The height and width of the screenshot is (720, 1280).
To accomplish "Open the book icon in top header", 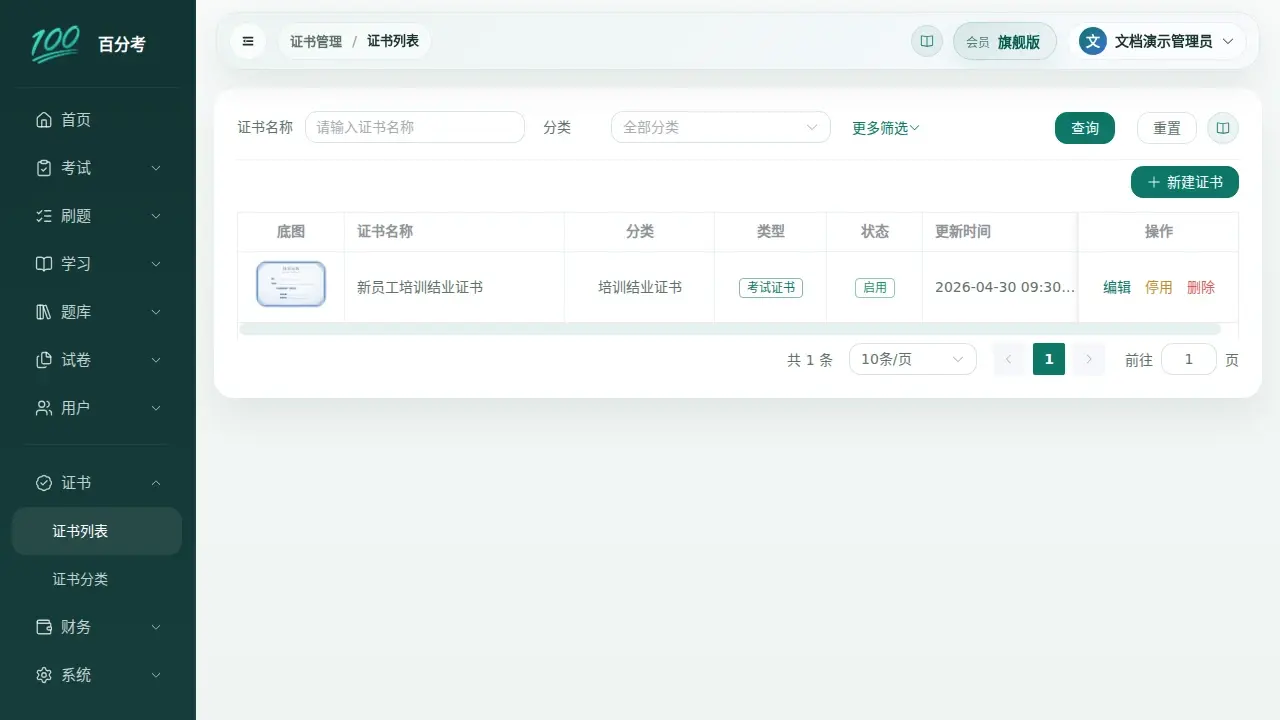I will pyautogui.click(x=927, y=41).
